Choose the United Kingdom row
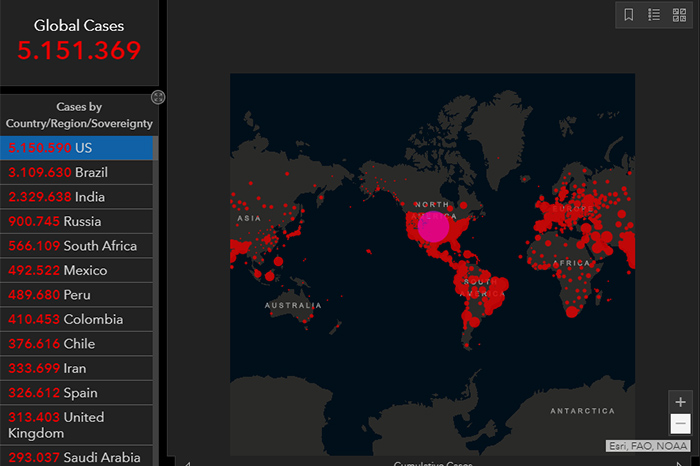 [x=76, y=425]
